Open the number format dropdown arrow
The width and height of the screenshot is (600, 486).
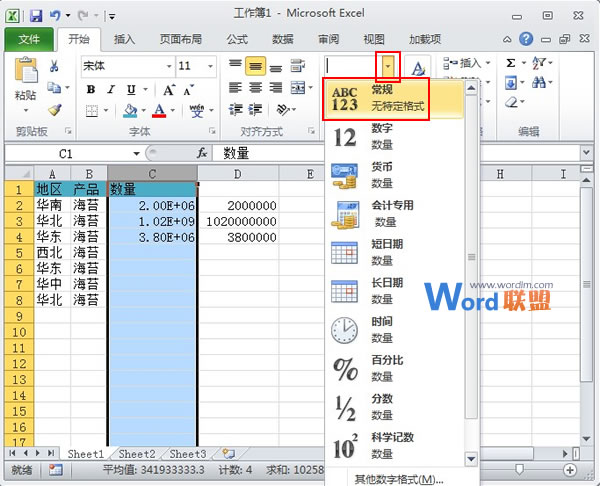point(388,66)
